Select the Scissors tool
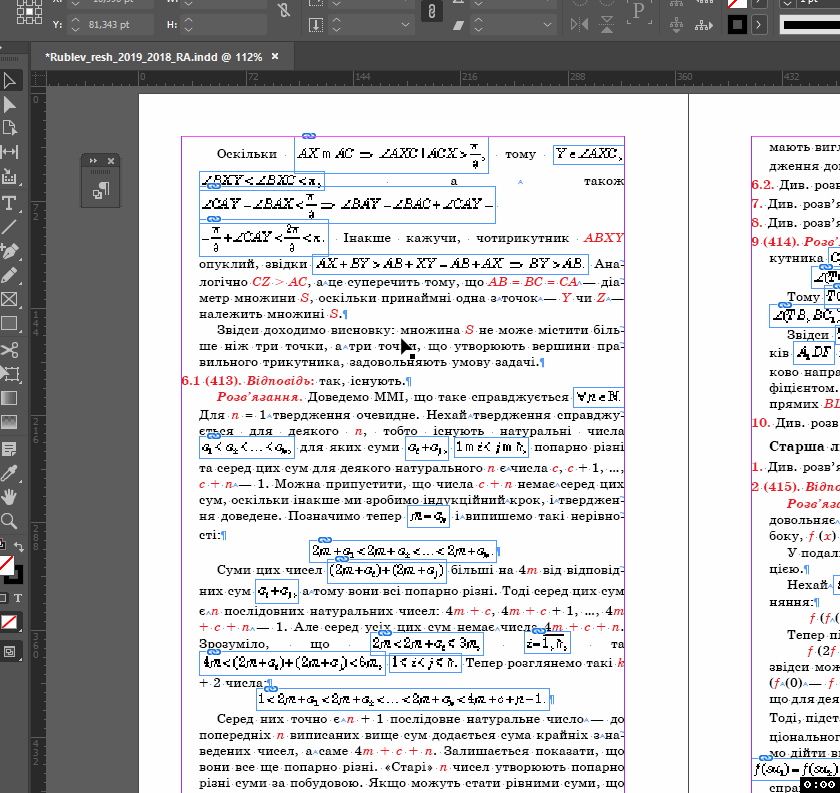Viewport: 840px width, 793px height. pos(10,350)
